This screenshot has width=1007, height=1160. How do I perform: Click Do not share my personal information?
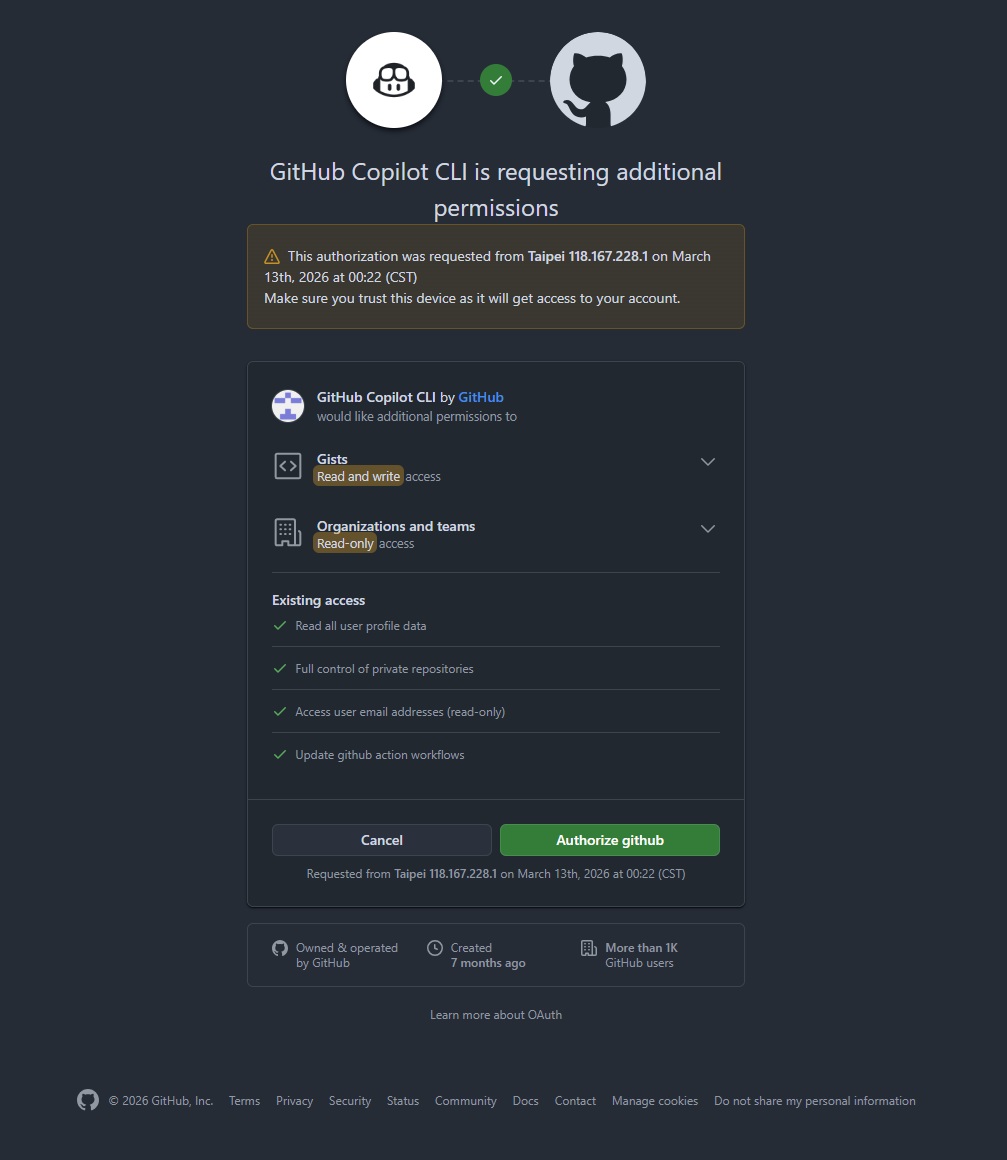pos(815,1101)
